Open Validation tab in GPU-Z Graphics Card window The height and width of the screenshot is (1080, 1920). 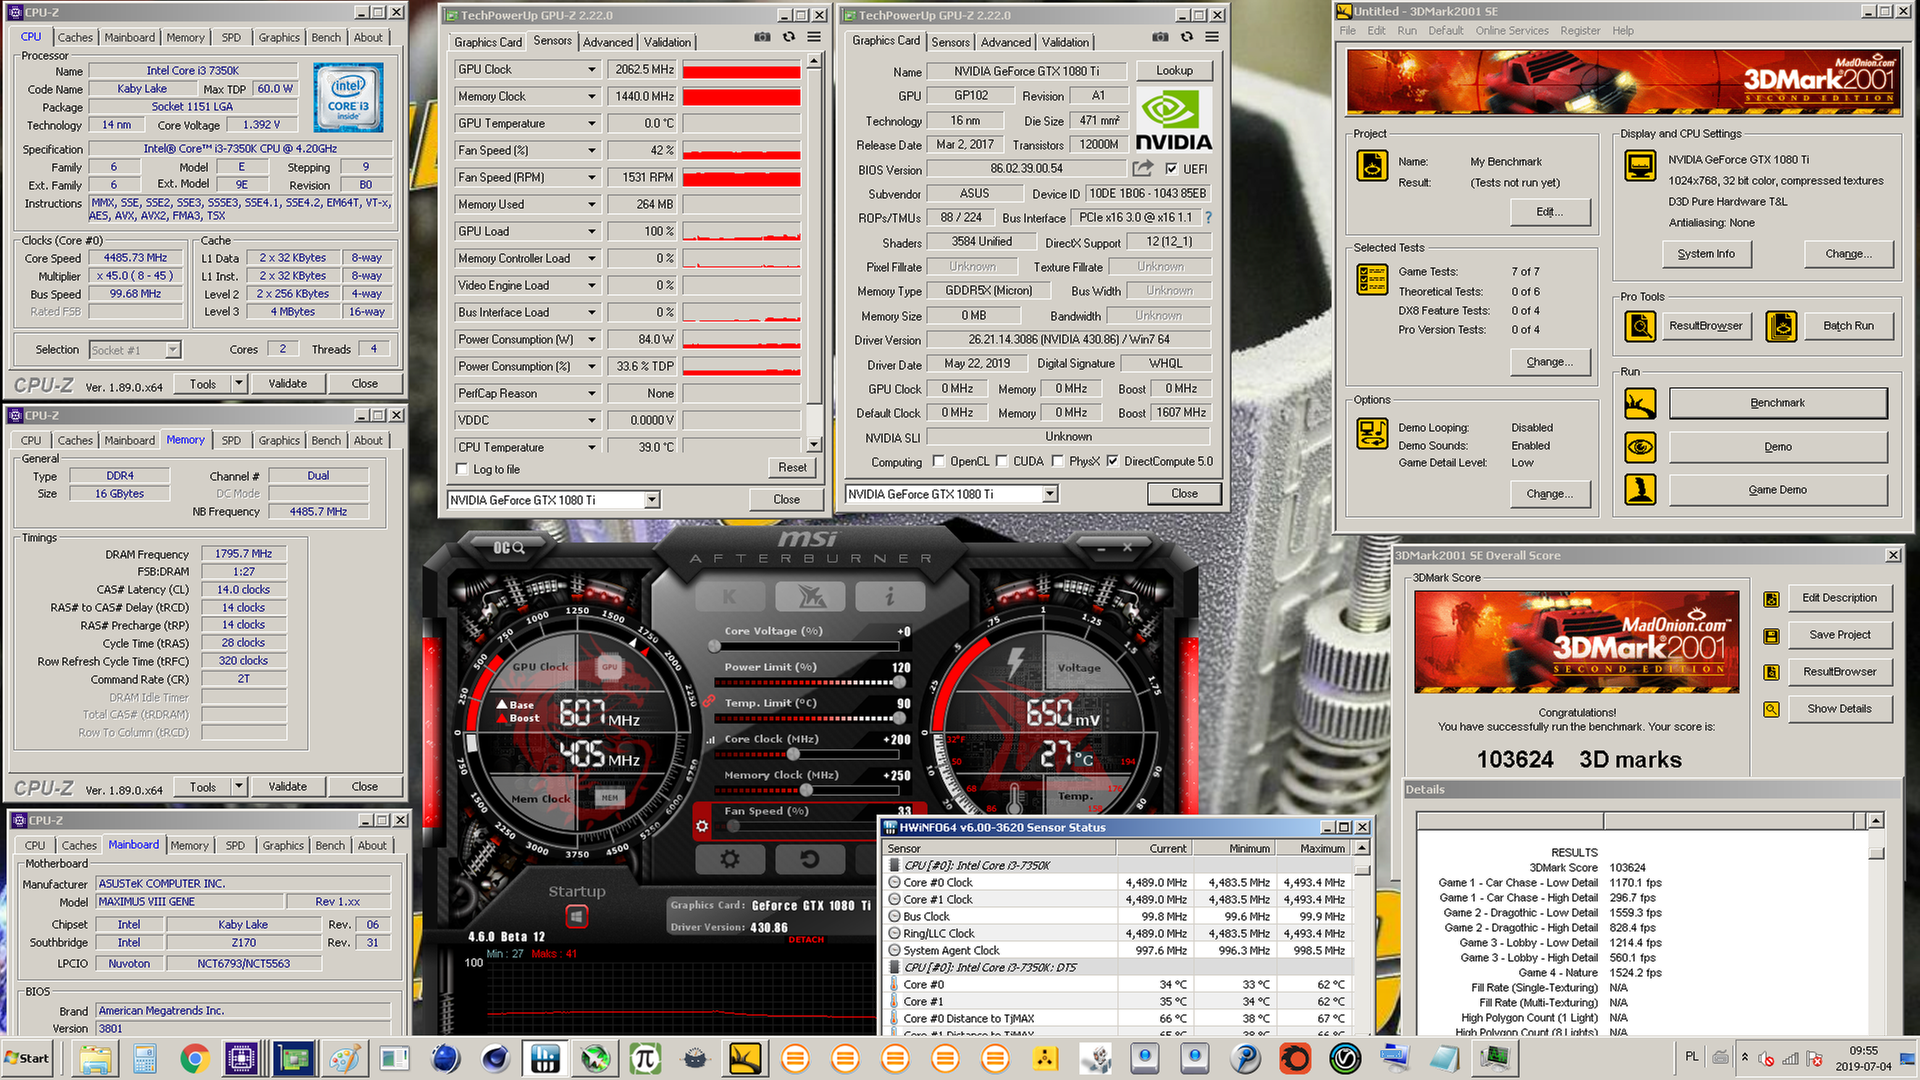coord(1065,42)
